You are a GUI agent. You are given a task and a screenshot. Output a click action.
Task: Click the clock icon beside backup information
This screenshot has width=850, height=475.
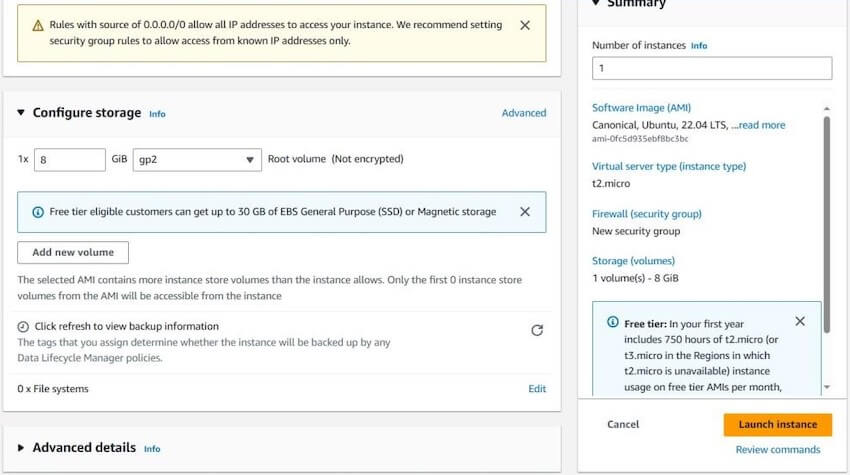click(23, 326)
